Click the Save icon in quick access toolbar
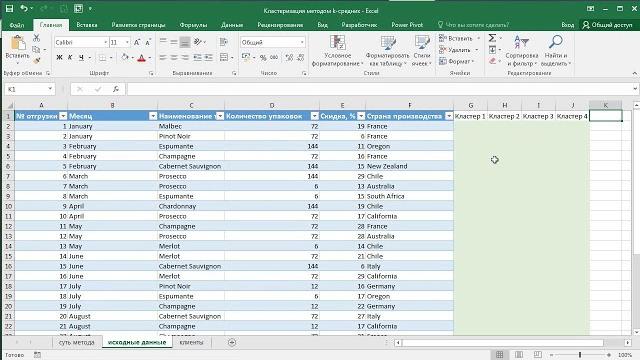 pyautogui.click(x=9, y=8)
